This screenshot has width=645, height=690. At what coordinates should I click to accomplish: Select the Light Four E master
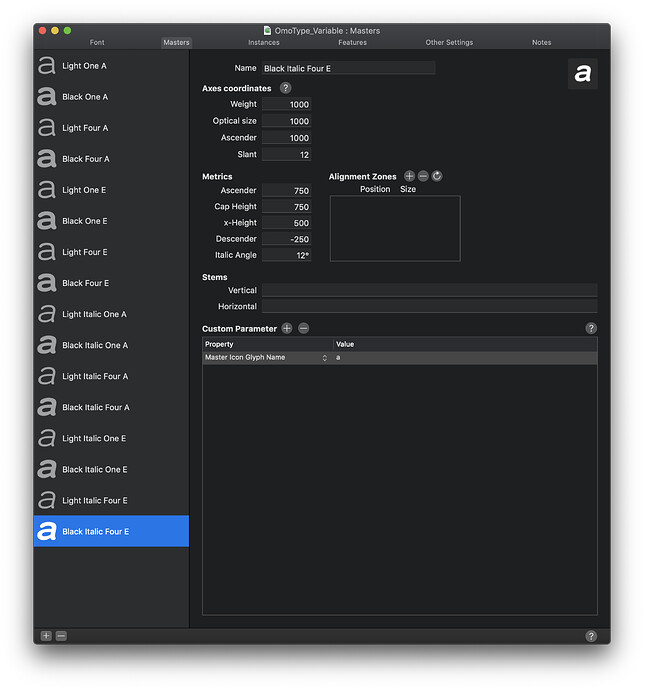111,252
